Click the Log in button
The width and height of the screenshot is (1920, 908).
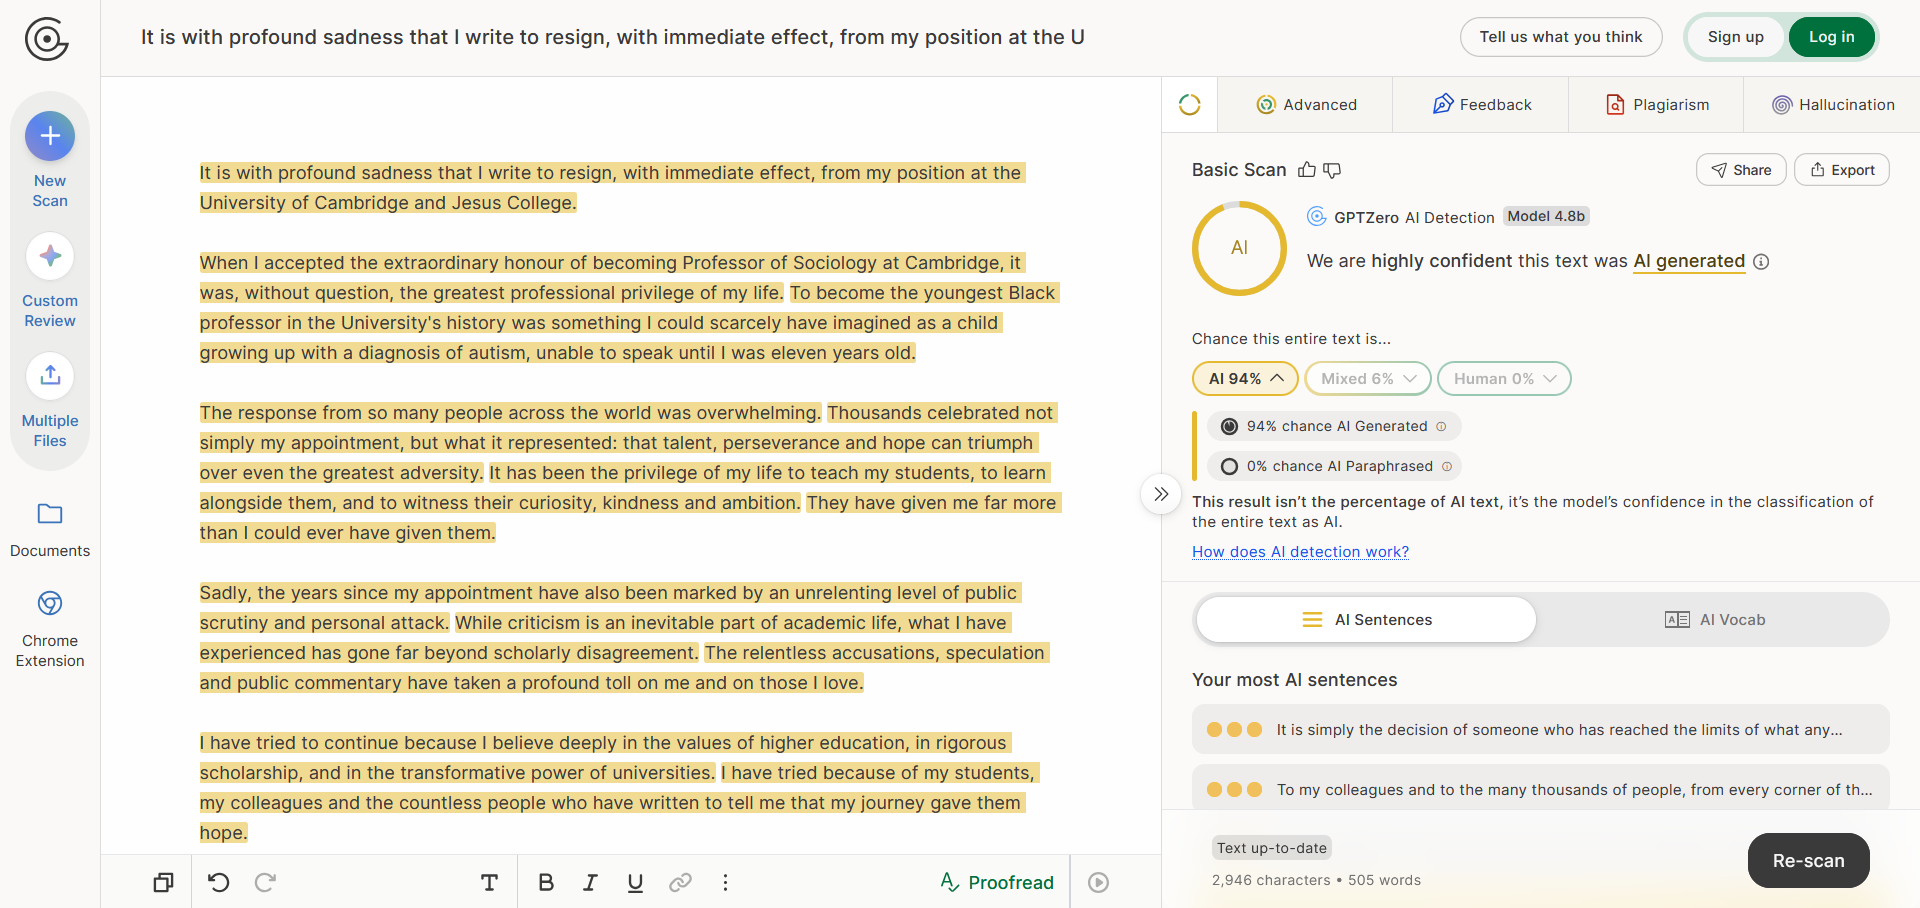[x=1832, y=37]
